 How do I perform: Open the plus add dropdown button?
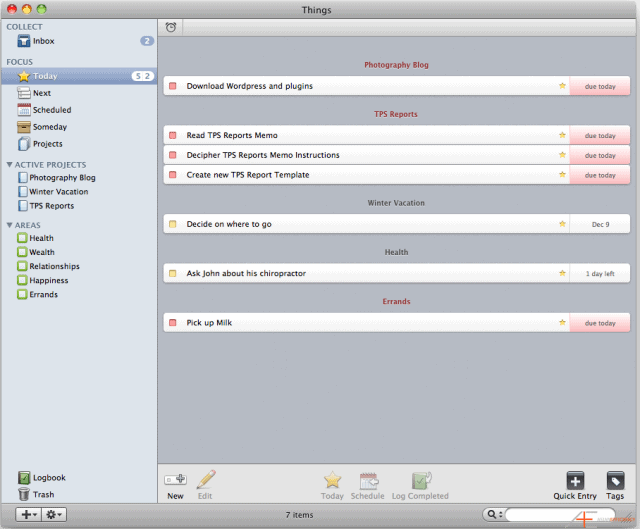point(29,515)
